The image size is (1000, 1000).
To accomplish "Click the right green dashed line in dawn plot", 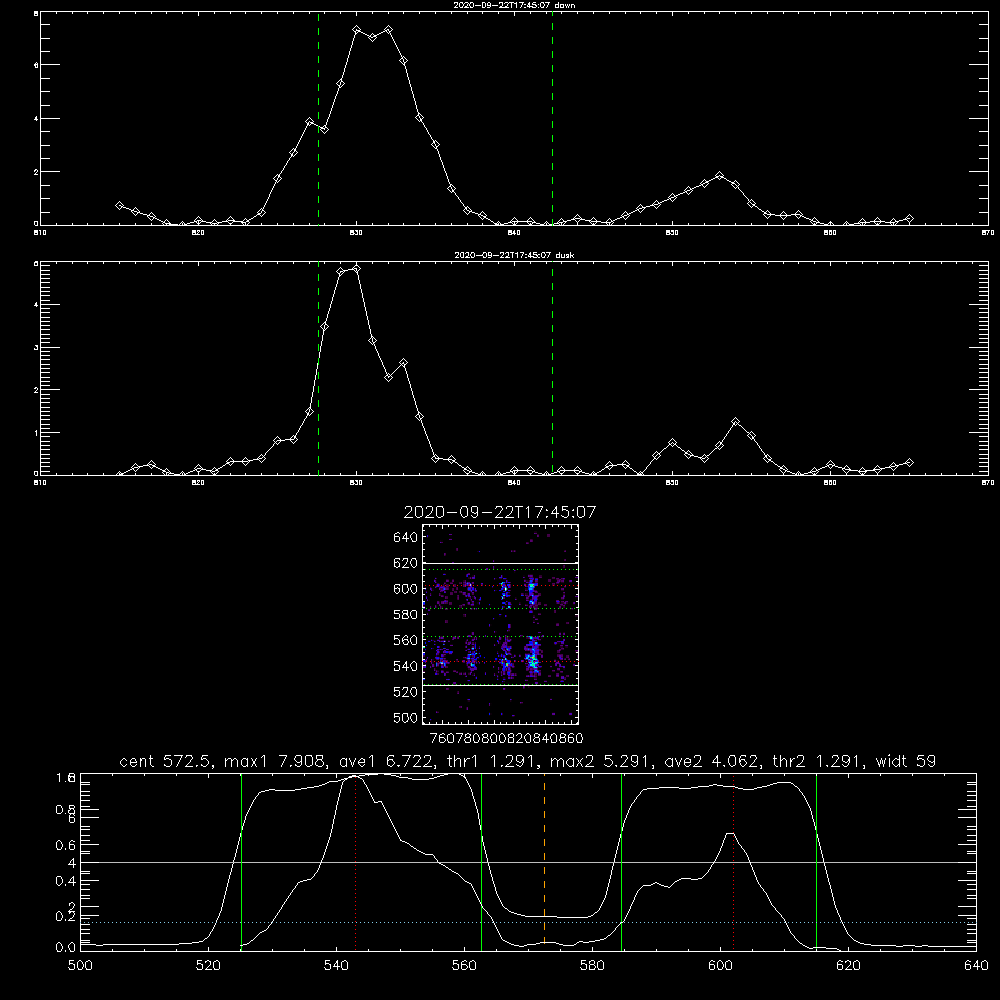I will [x=552, y=119].
